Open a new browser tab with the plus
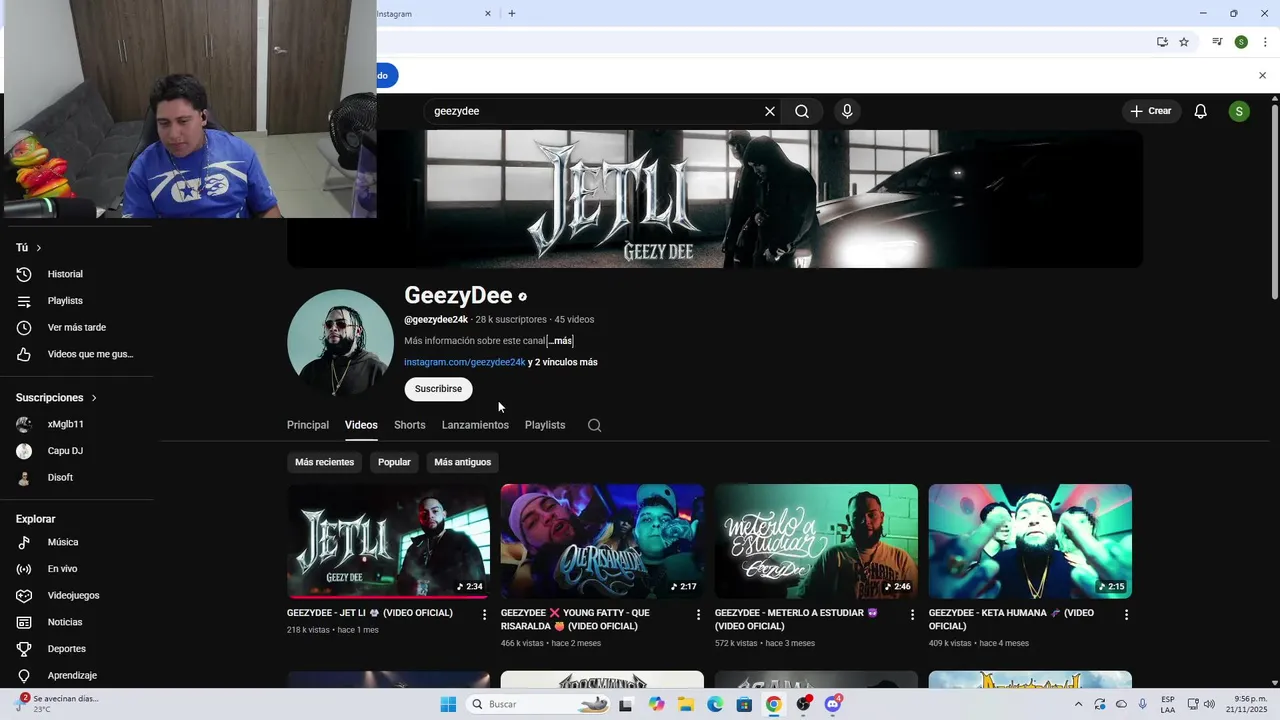The height and width of the screenshot is (720, 1280). pos(512,14)
